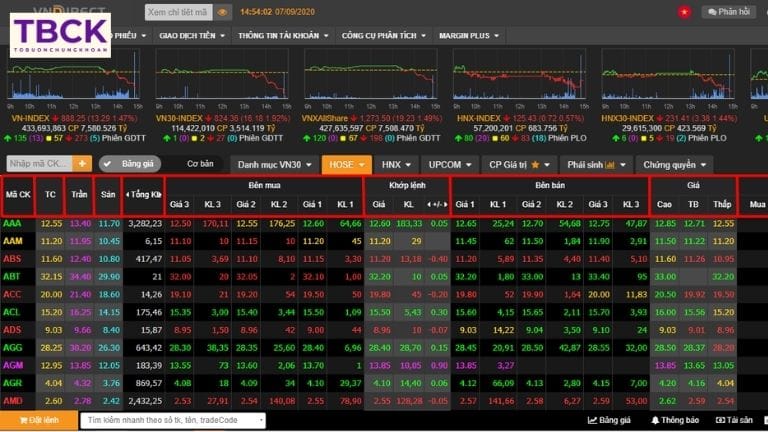Click the Nhập mã CK input field

coord(38,163)
